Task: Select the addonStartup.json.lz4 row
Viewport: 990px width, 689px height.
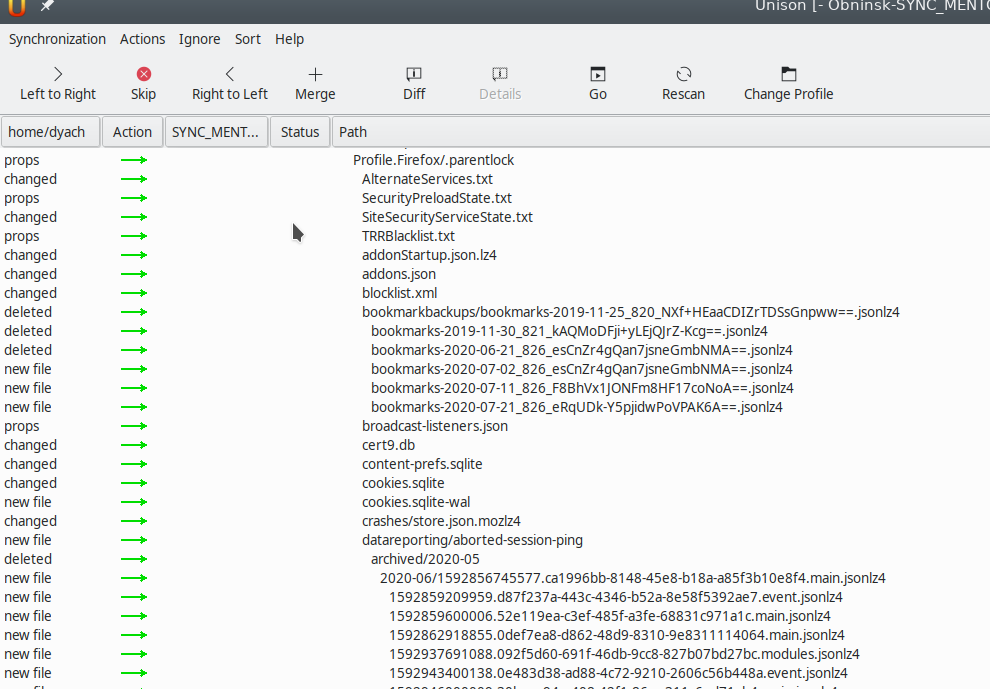Action: point(495,255)
